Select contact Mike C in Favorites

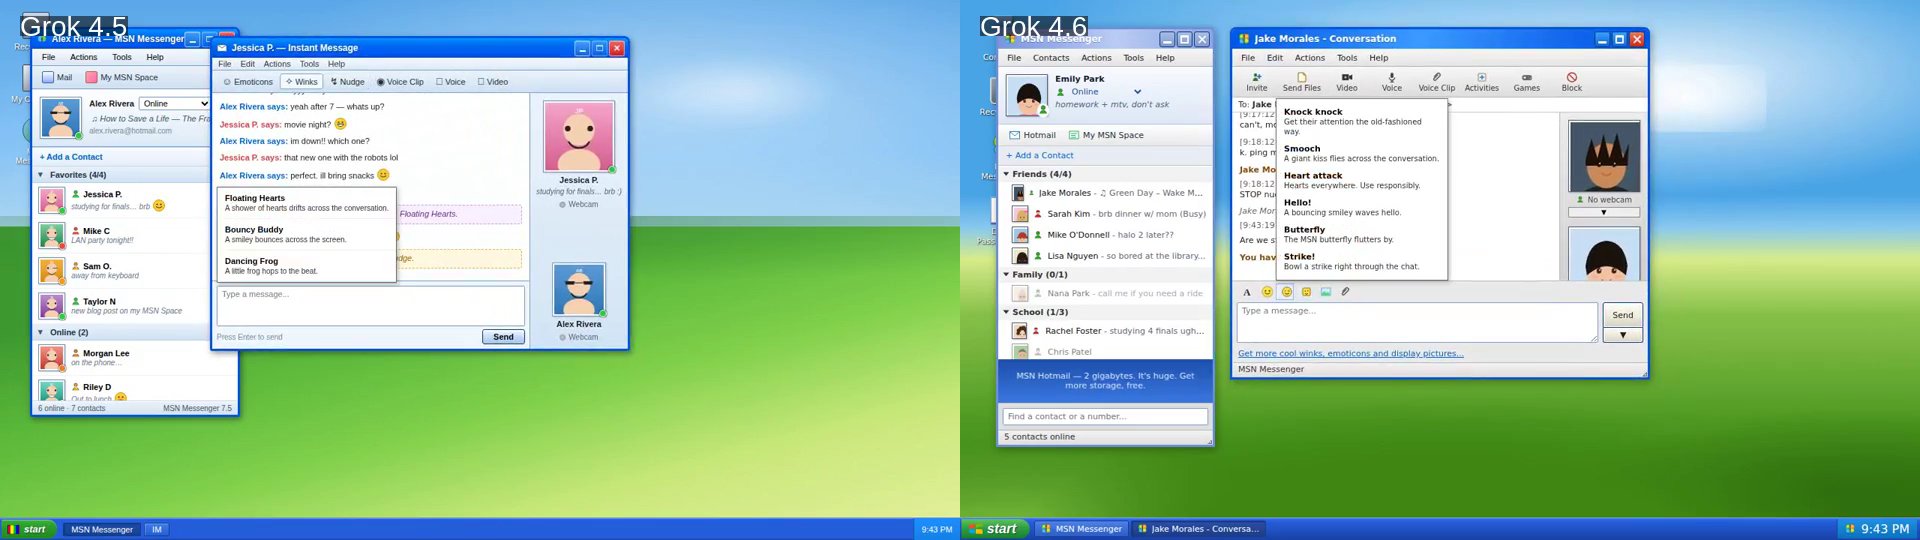tap(122, 236)
